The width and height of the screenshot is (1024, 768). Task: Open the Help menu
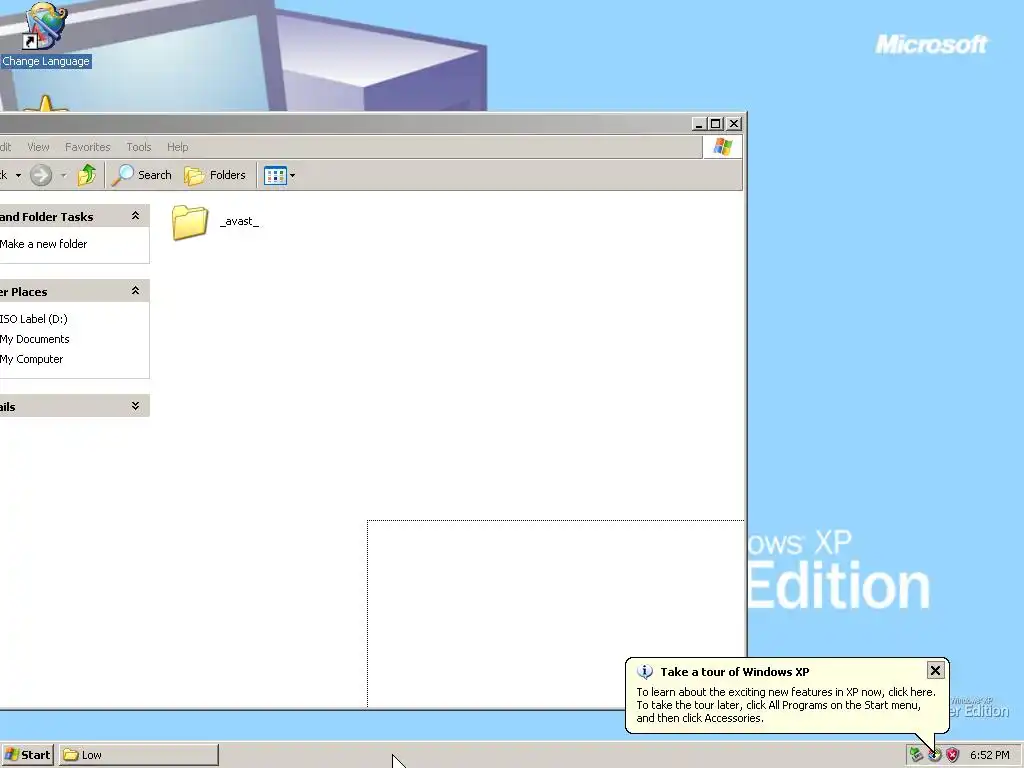point(177,147)
